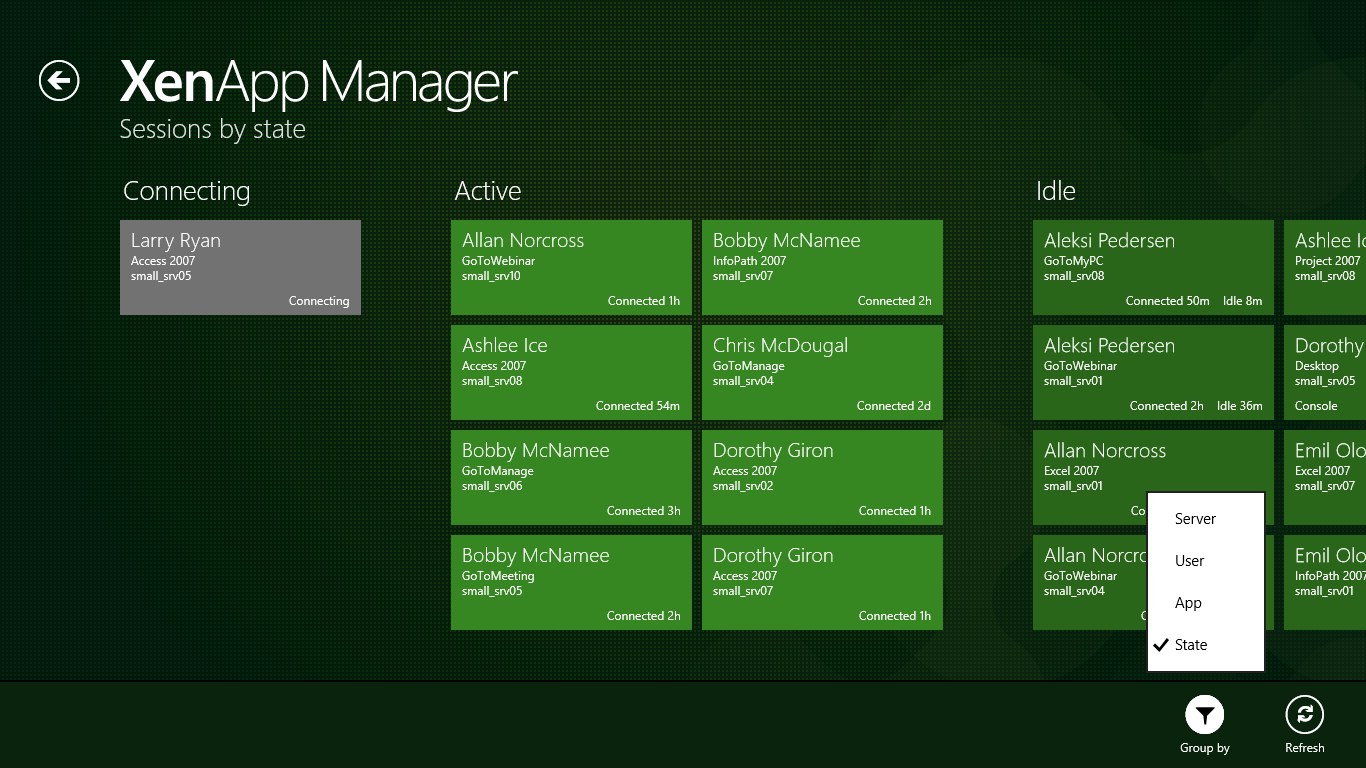Image resolution: width=1366 pixels, height=768 pixels.
Task: Select Aleksi Pedersen's GoToMyPC idle session
Action: click(x=1152, y=267)
